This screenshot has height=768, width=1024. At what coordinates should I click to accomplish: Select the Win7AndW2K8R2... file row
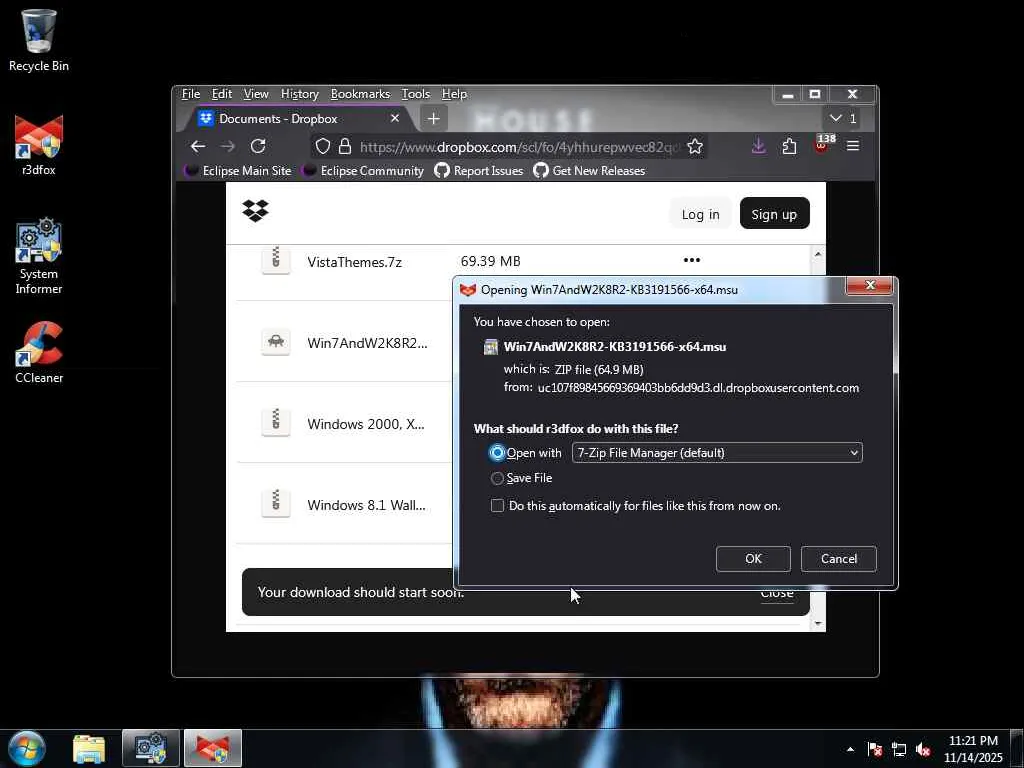coord(367,343)
